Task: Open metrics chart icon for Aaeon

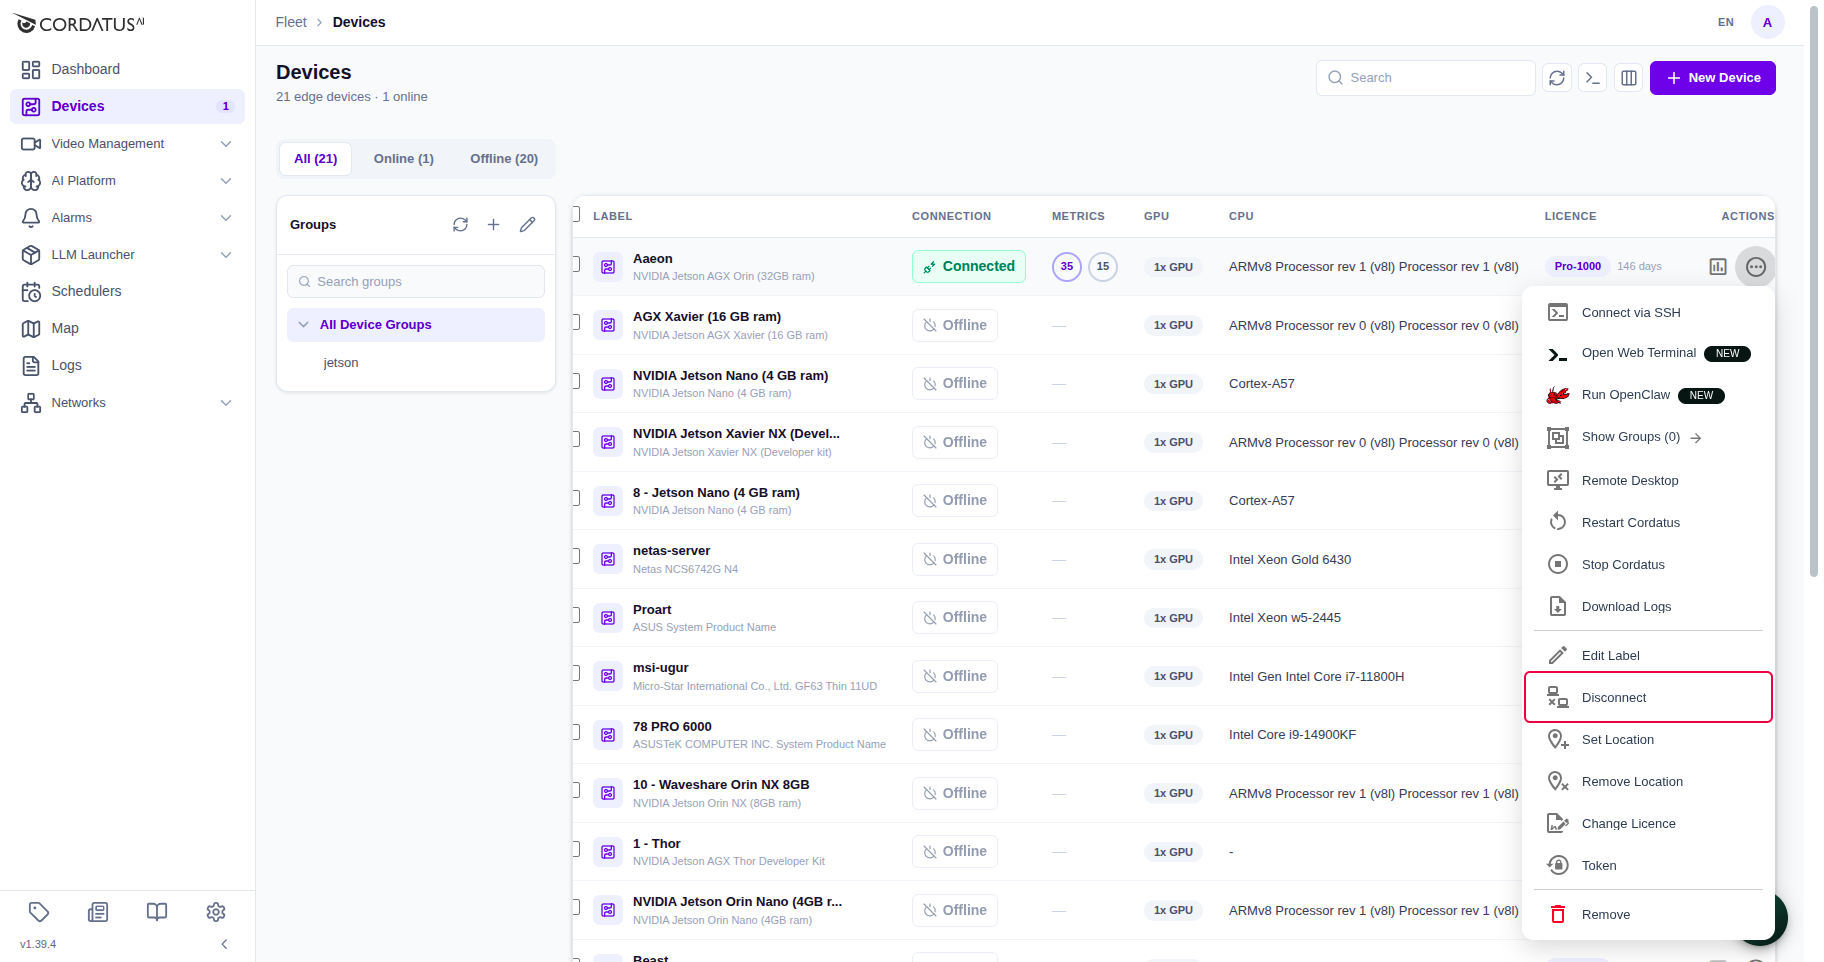Action: (1718, 267)
